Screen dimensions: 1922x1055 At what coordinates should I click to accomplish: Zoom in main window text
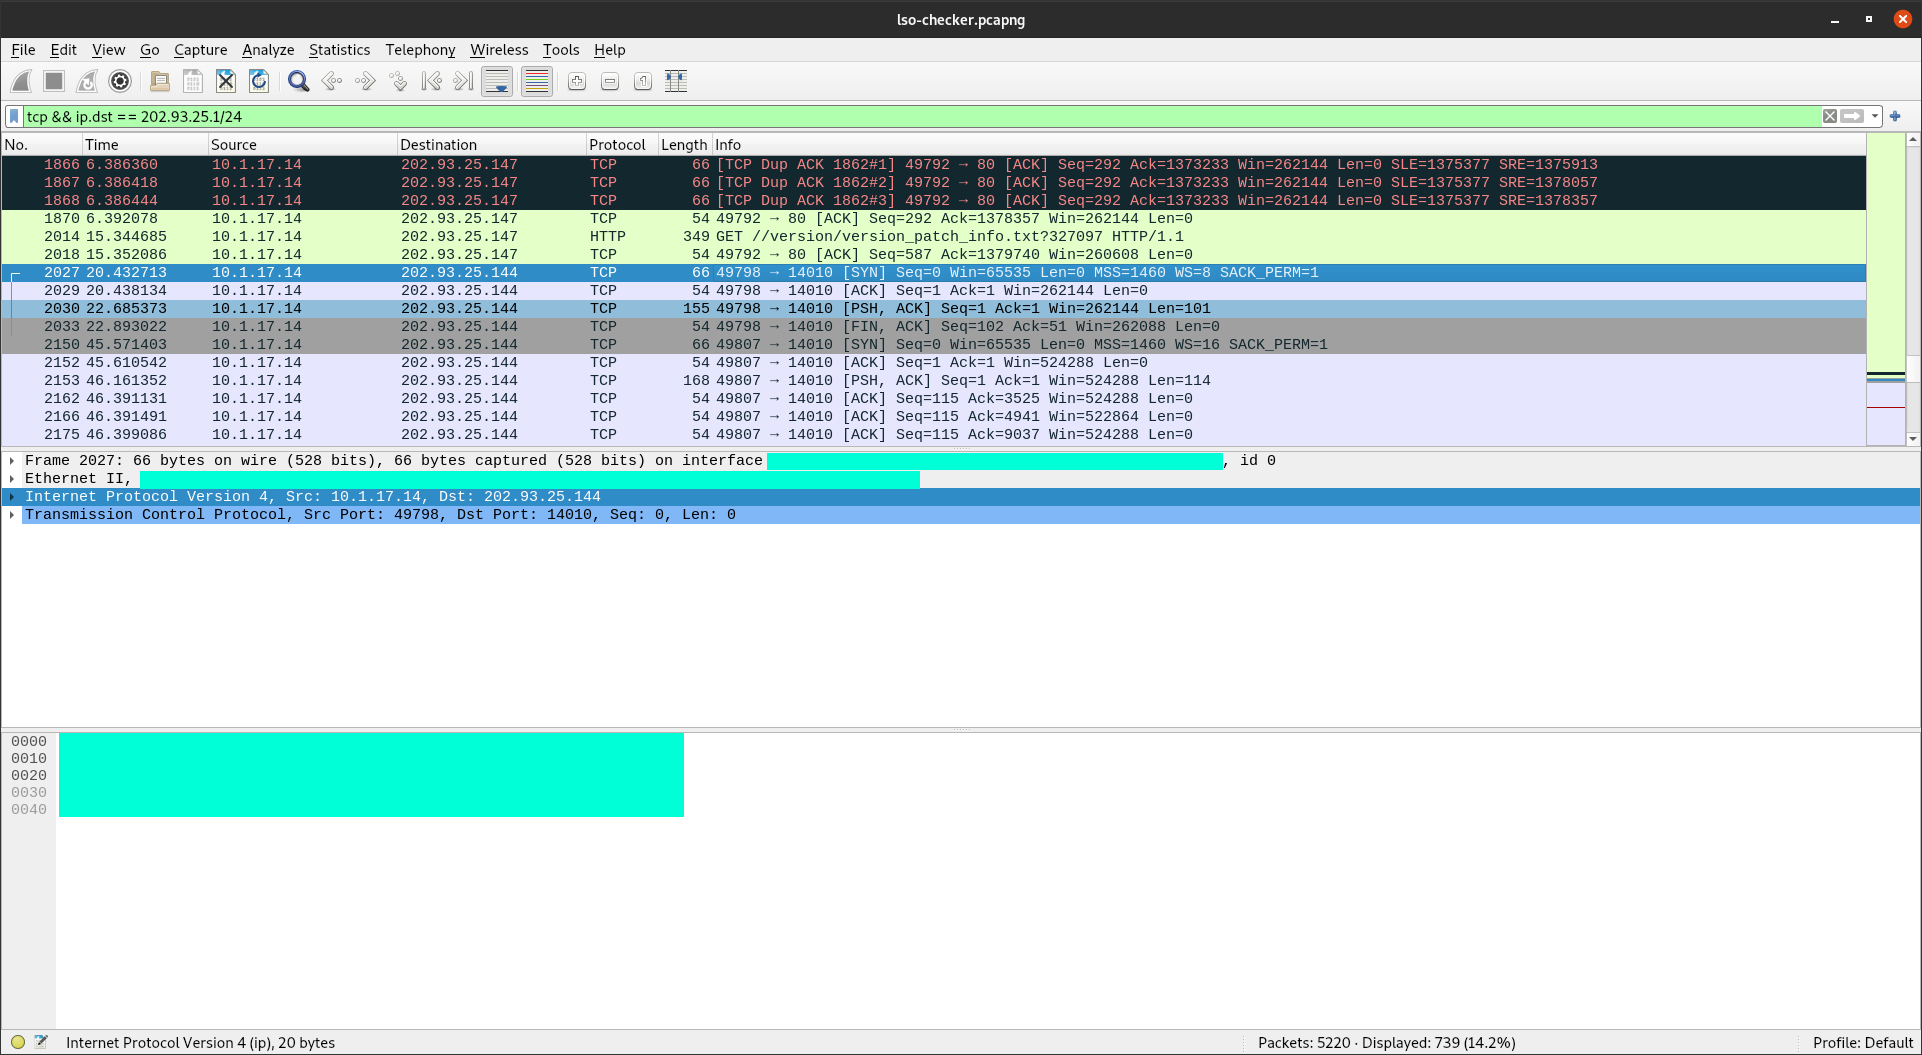(x=577, y=82)
